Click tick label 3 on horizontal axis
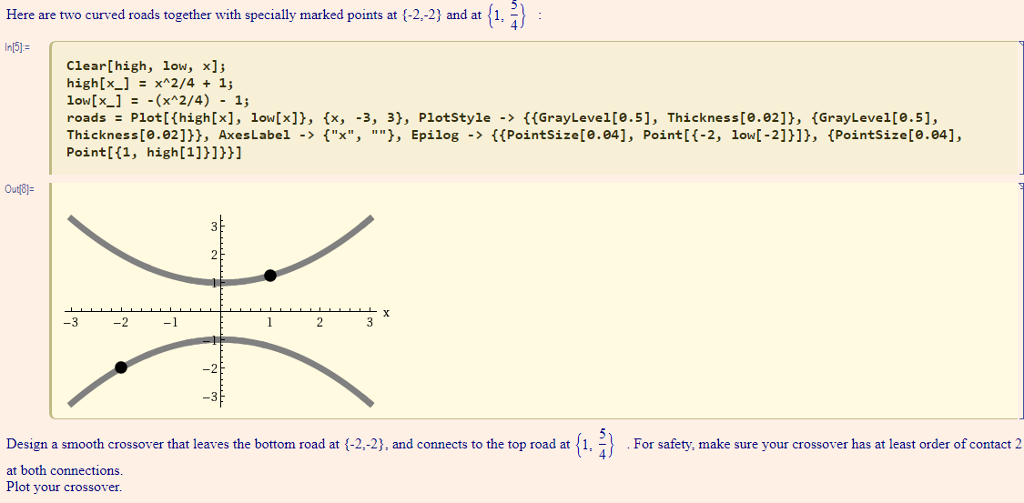Screen dimensions: 1024x503 [369, 323]
